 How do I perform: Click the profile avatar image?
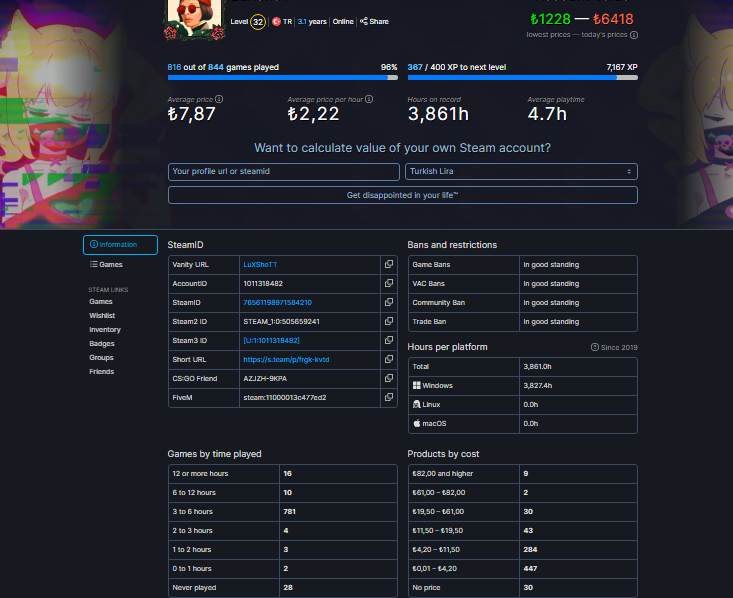click(194, 18)
